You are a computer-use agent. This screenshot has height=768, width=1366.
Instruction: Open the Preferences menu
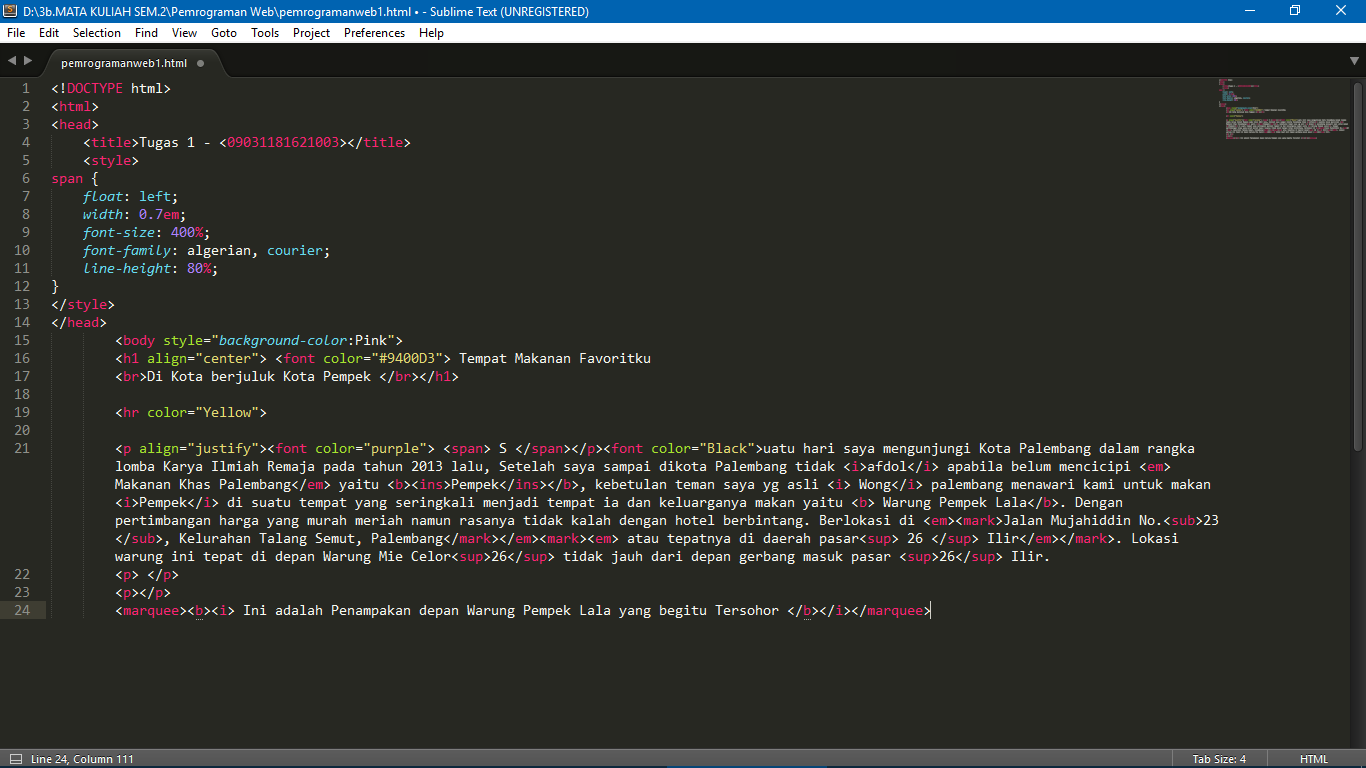(x=374, y=33)
